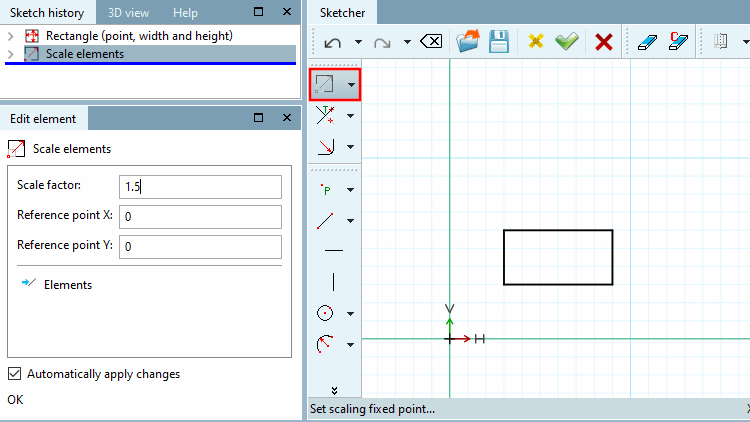Cancel sketch with the red X icon

tap(604, 42)
